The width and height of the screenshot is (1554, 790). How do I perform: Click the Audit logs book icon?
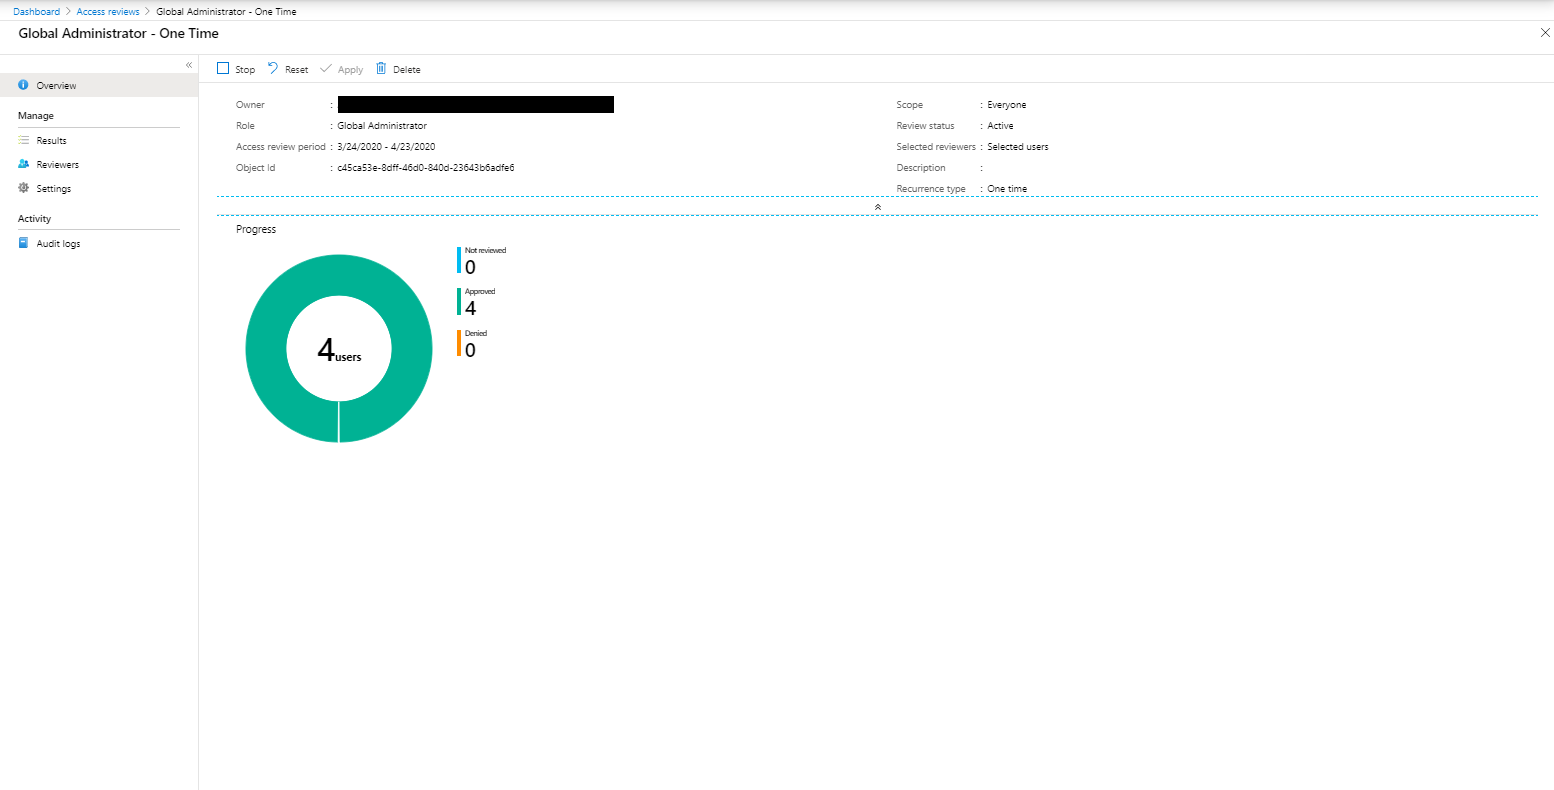[24, 243]
